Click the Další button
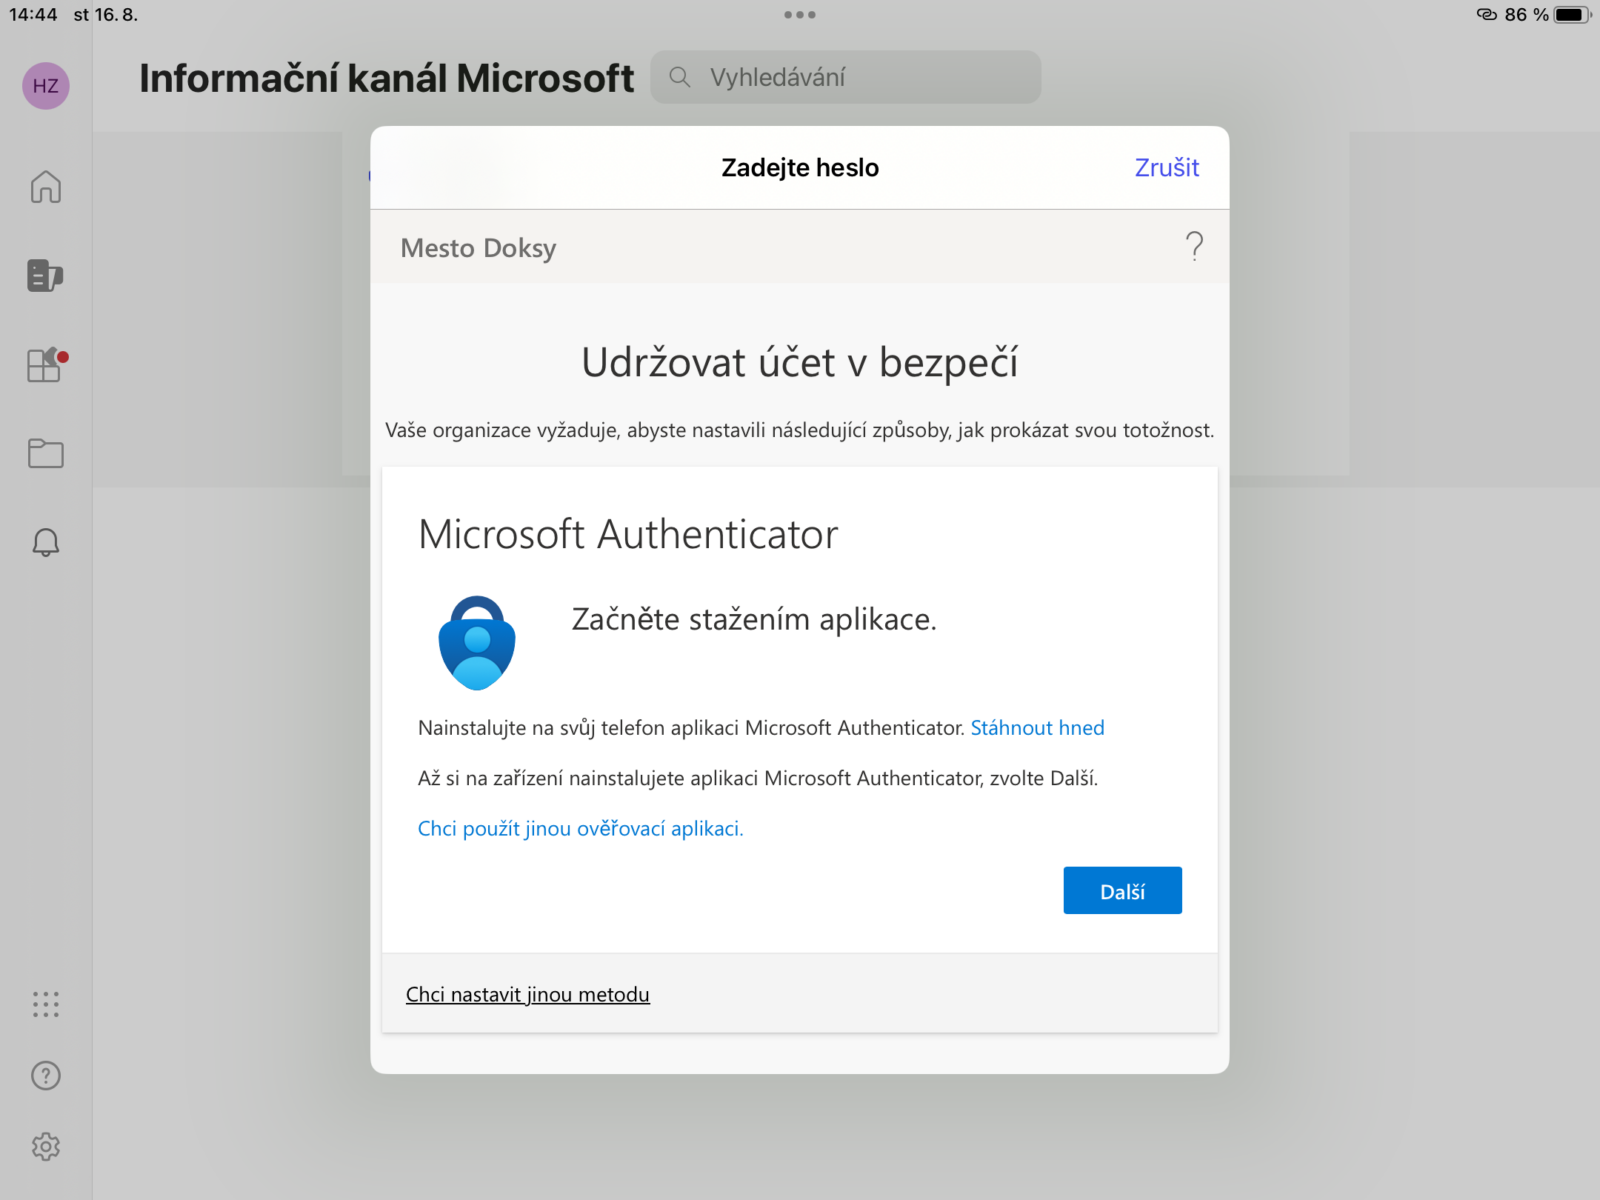 pos(1122,891)
